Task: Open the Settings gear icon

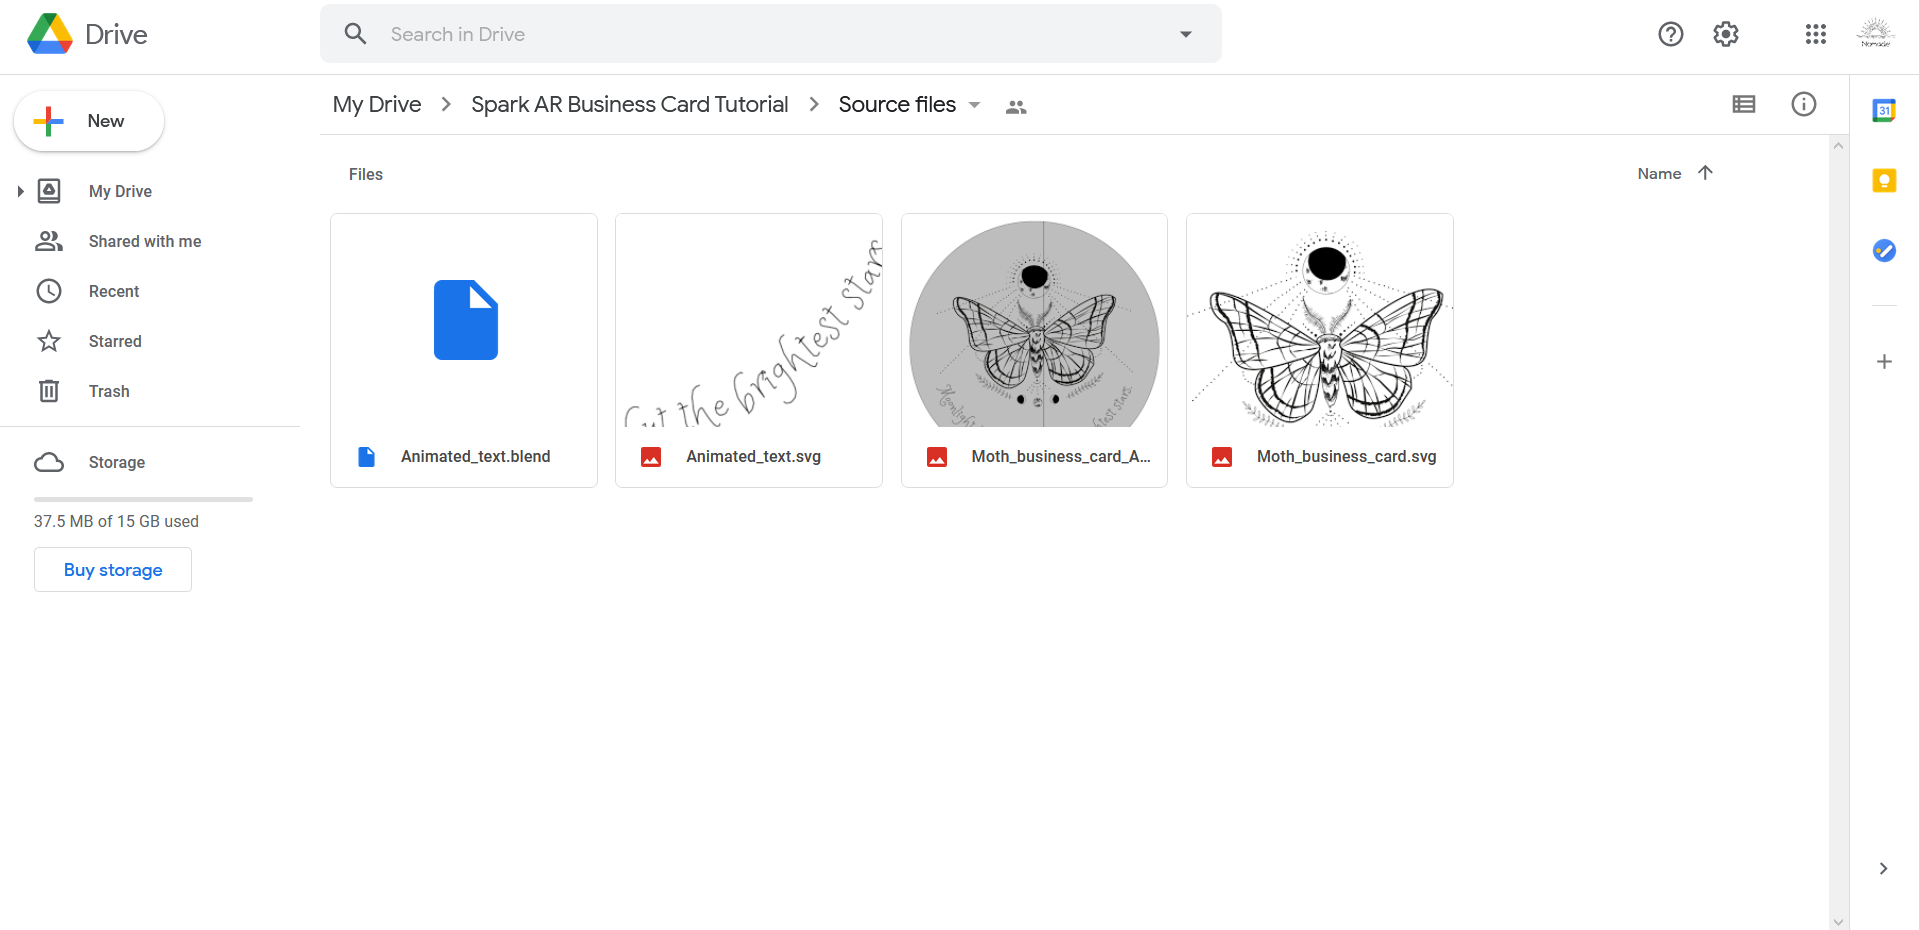Action: click(1726, 34)
